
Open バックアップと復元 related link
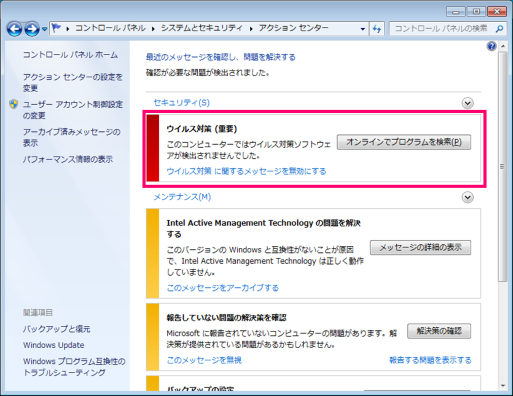(57, 329)
